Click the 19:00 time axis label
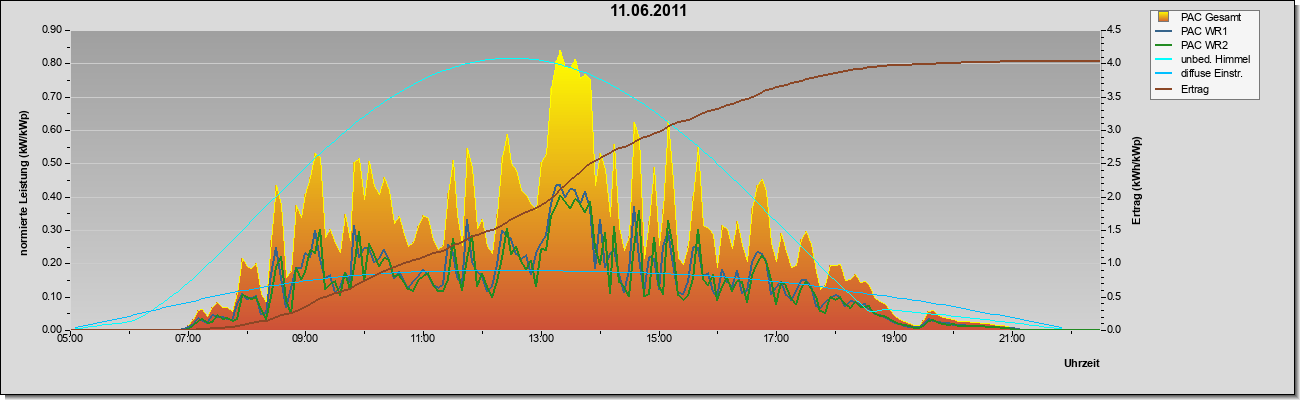This screenshot has height=400, width=1300. pos(894,340)
